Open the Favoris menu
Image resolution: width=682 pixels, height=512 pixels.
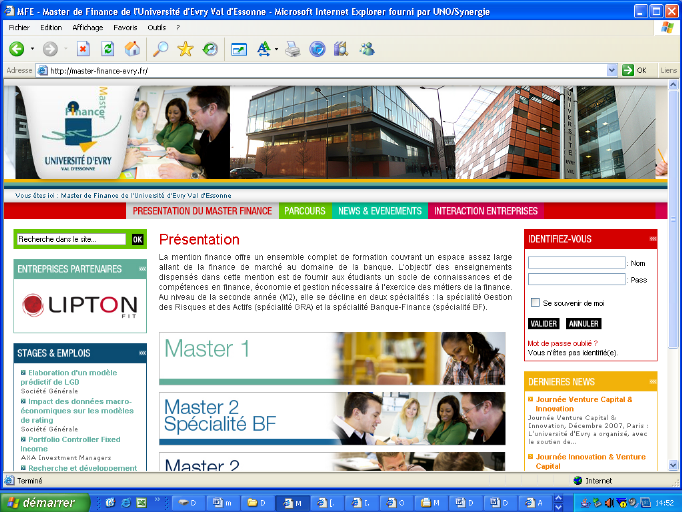(125, 27)
